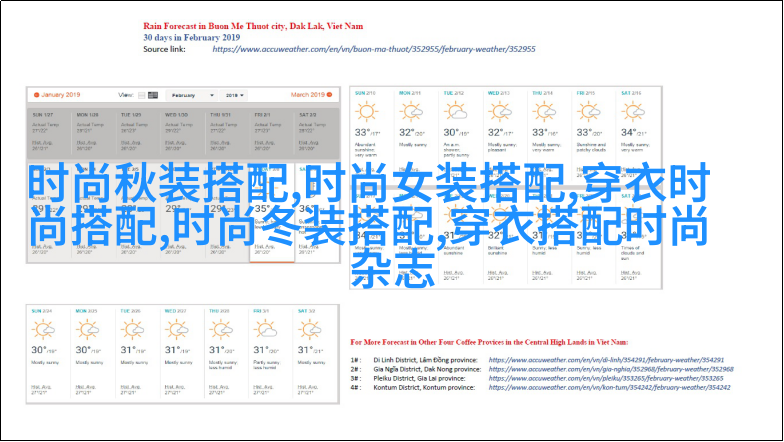This screenshot has height=442, width=784.
Task: Click the partly sunny icon for FRI 3/1
Action: (x=266, y=330)
